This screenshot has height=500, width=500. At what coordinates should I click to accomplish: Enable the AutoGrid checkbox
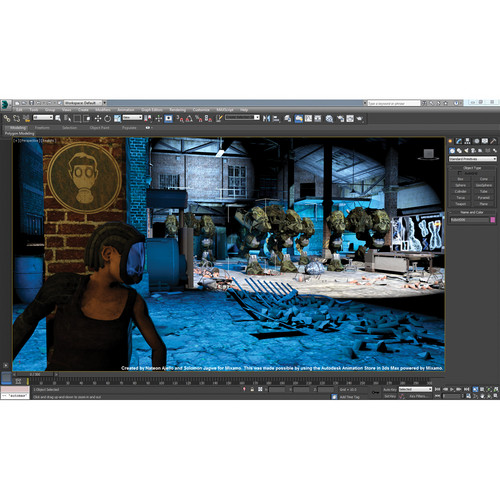click(460, 173)
